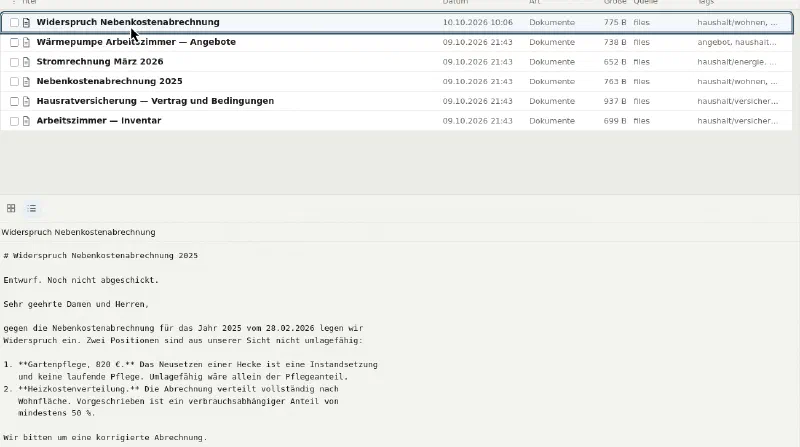Click size value 937 B
This screenshot has height=447, width=800.
[x=615, y=101]
